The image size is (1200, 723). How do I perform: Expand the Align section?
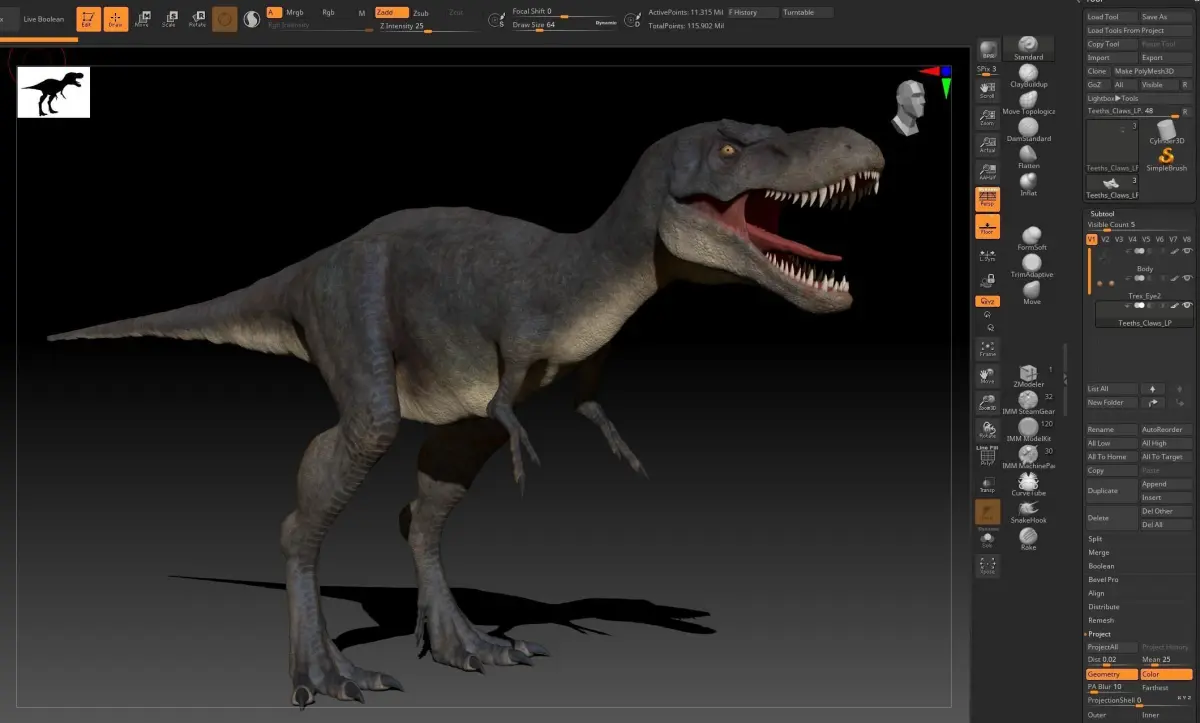point(1096,593)
